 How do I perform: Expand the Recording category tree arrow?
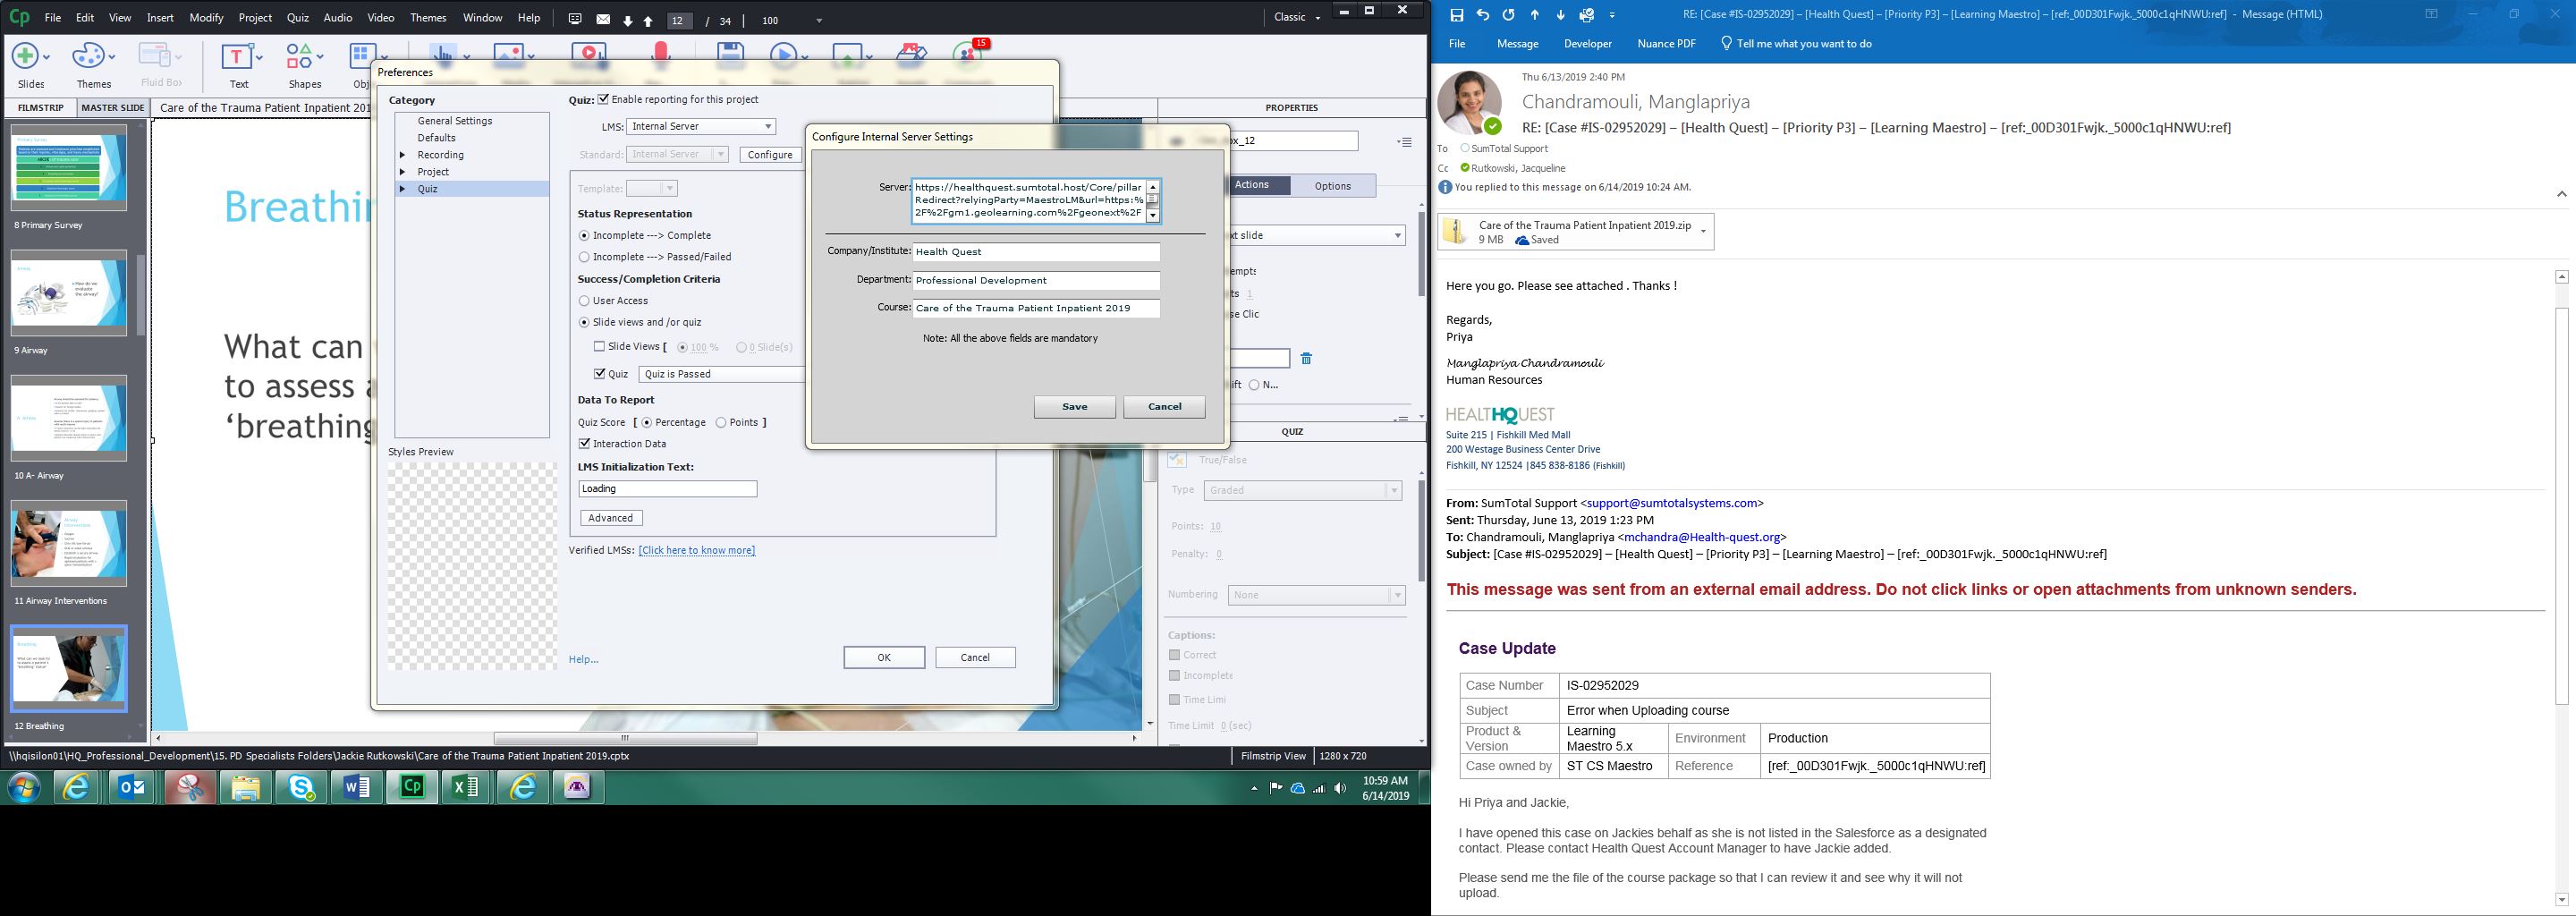click(402, 155)
